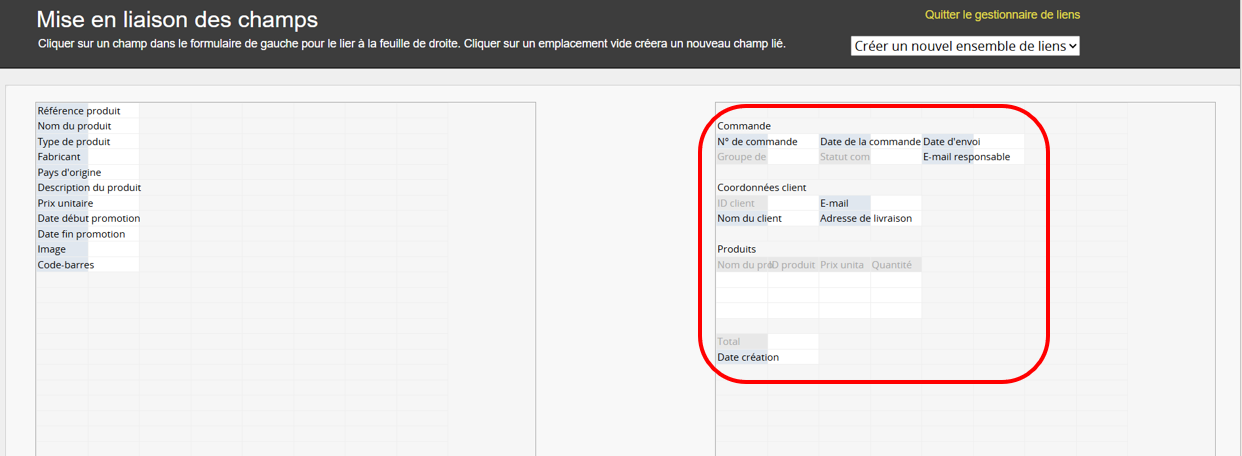Click the Fabricant field
1242x456 pixels.
59,157
